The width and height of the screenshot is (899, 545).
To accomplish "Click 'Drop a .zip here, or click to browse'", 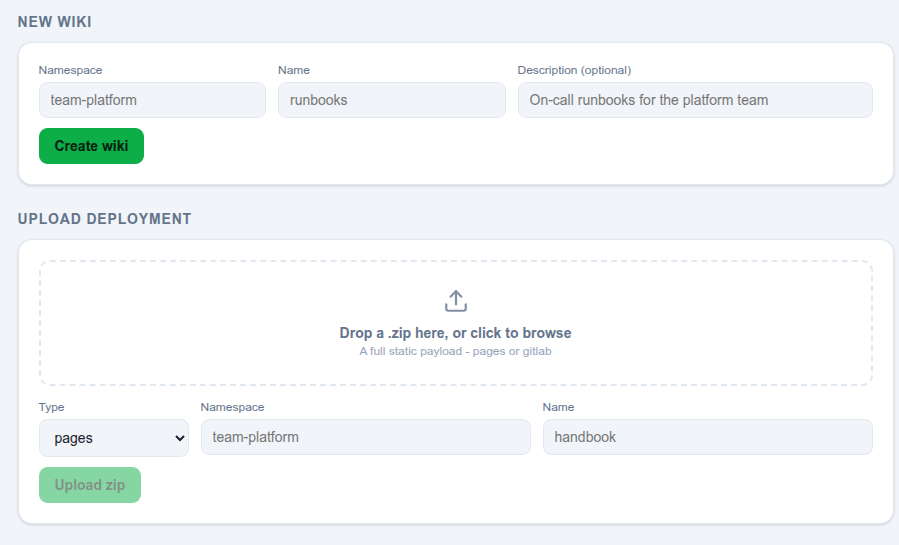I will point(455,333).
